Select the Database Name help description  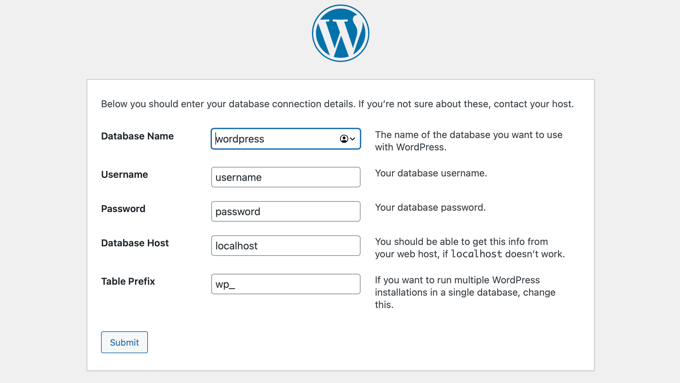click(469, 141)
